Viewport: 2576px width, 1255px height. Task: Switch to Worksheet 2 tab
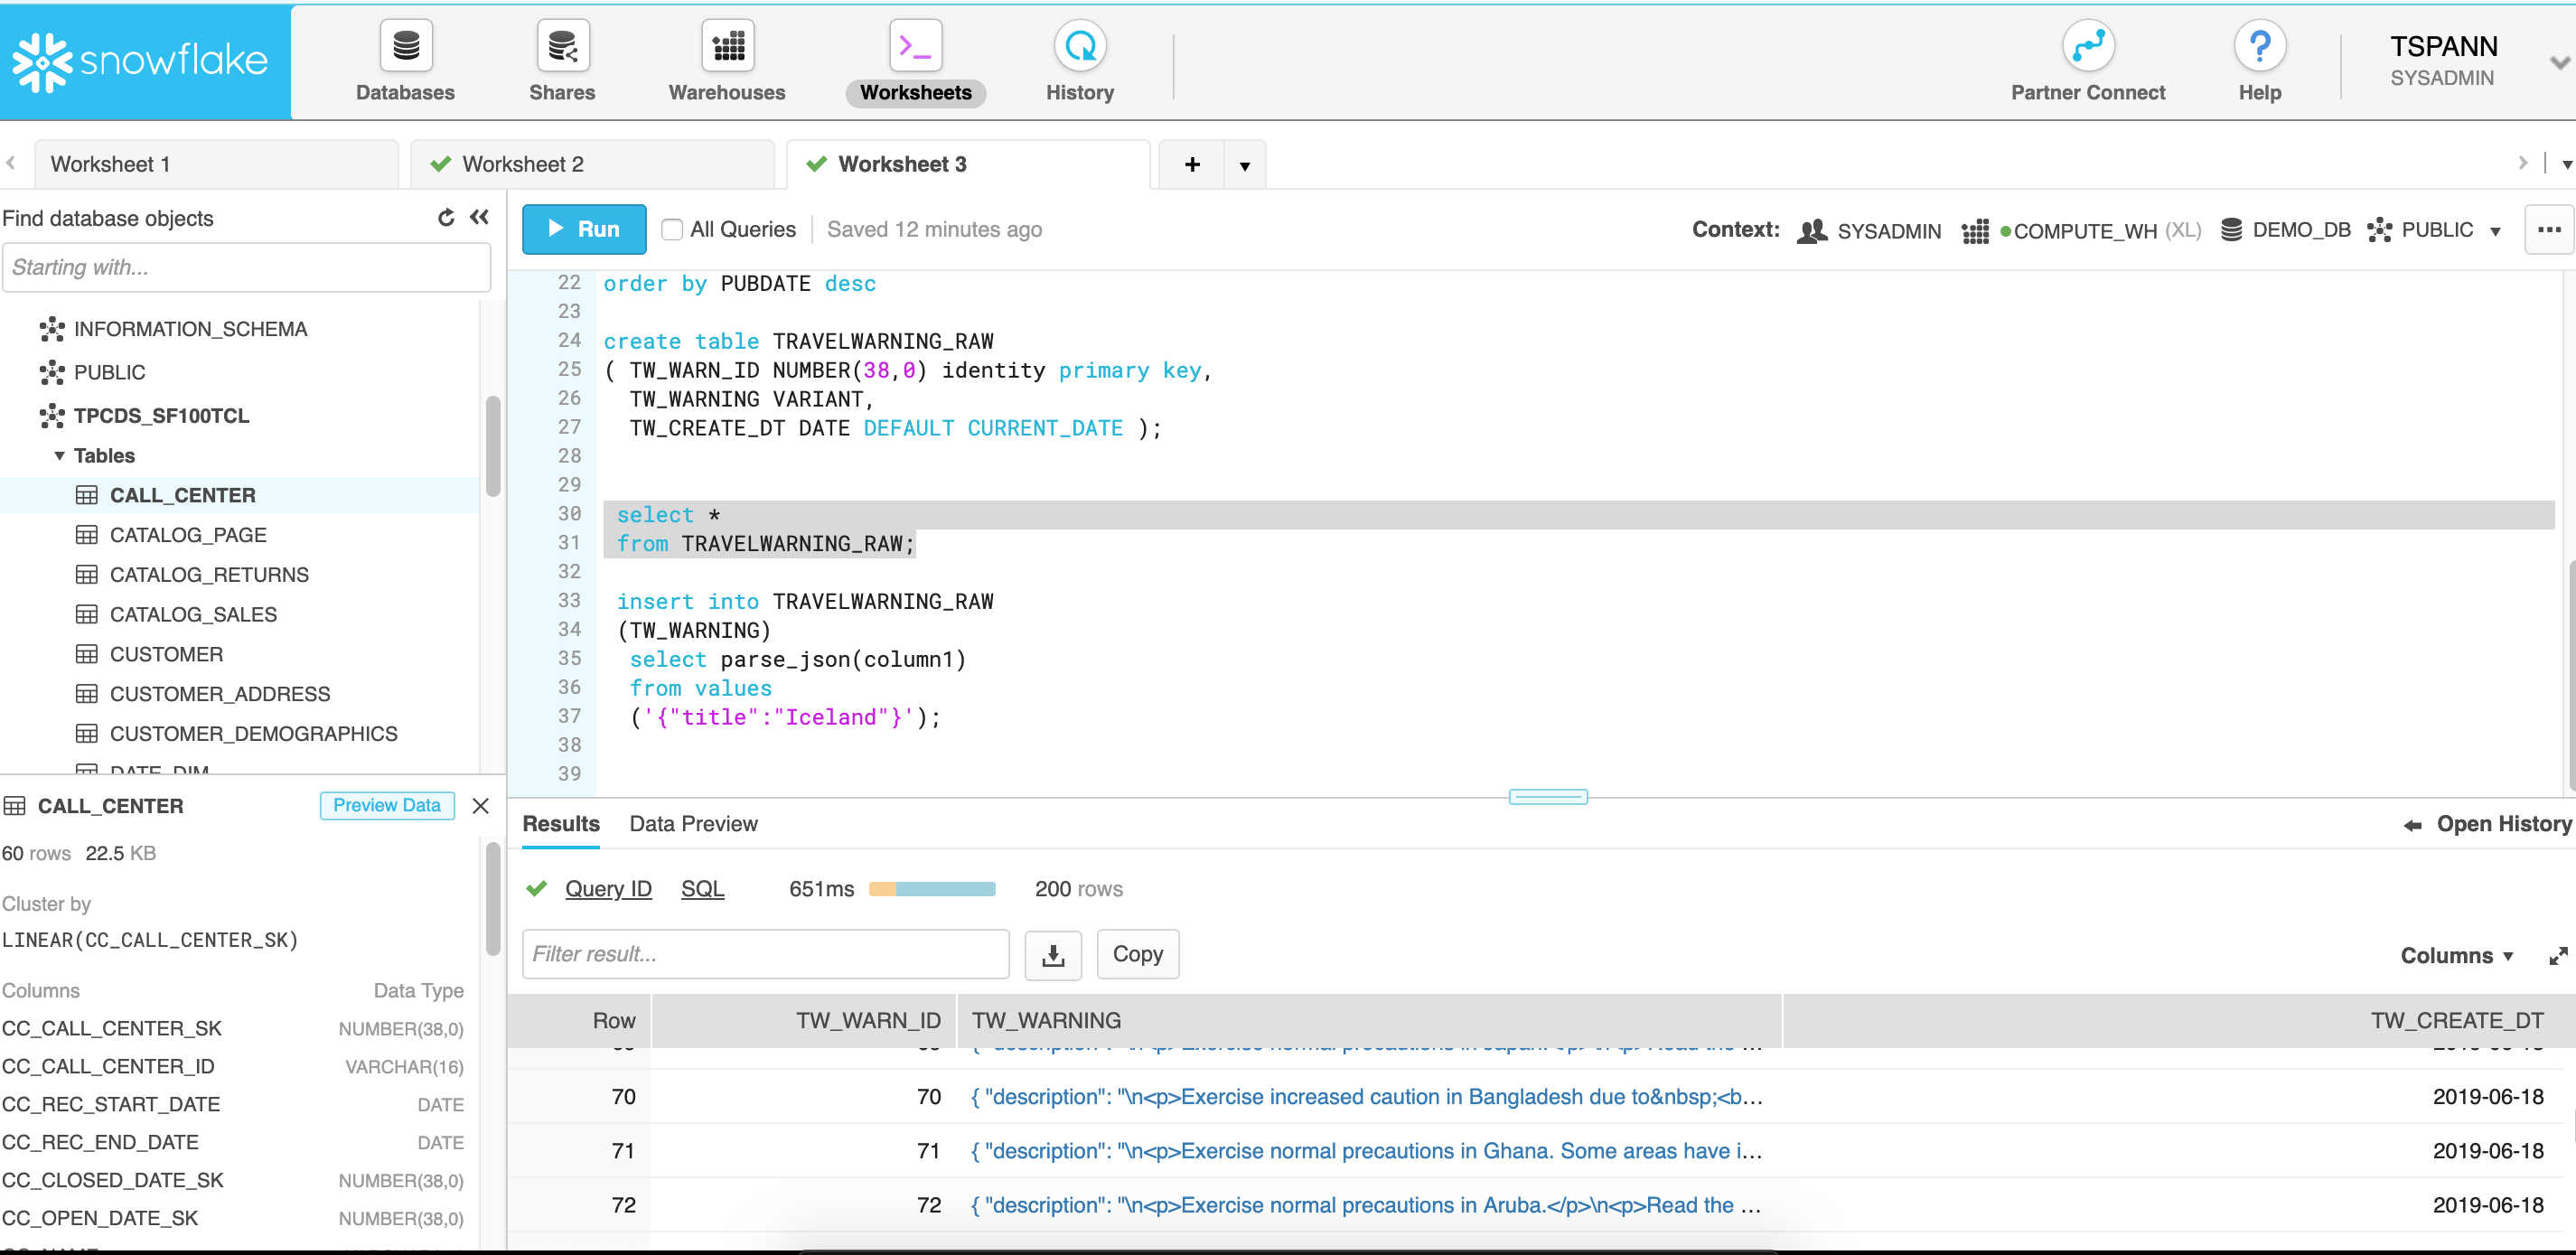[522, 164]
